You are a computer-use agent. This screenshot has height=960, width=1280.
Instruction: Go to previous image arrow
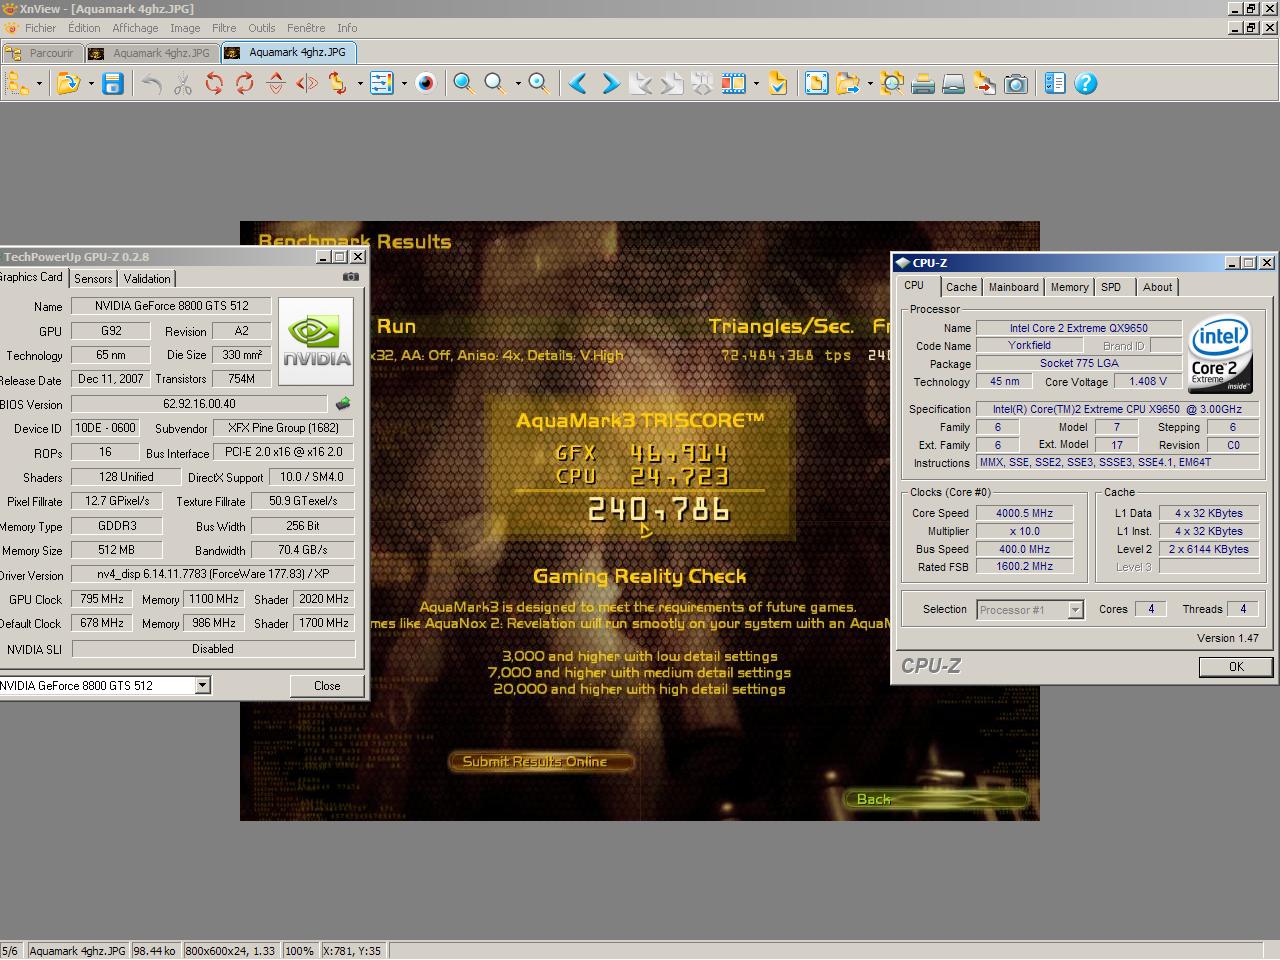(578, 84)
